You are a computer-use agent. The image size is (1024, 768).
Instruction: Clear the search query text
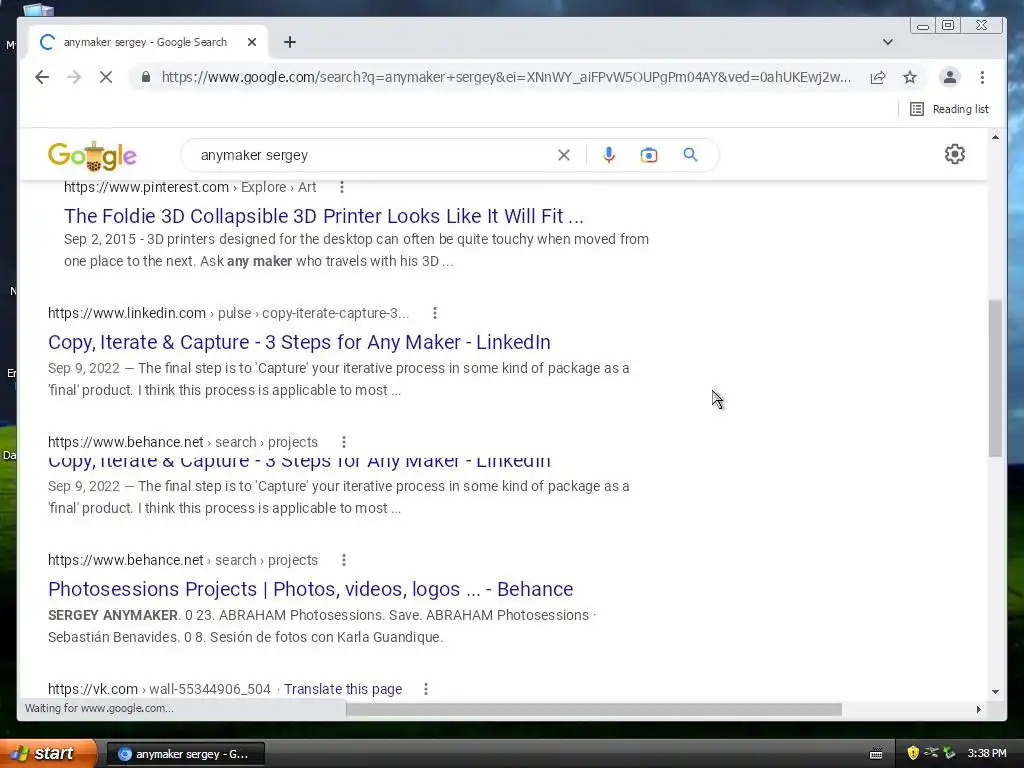[564, 155]
